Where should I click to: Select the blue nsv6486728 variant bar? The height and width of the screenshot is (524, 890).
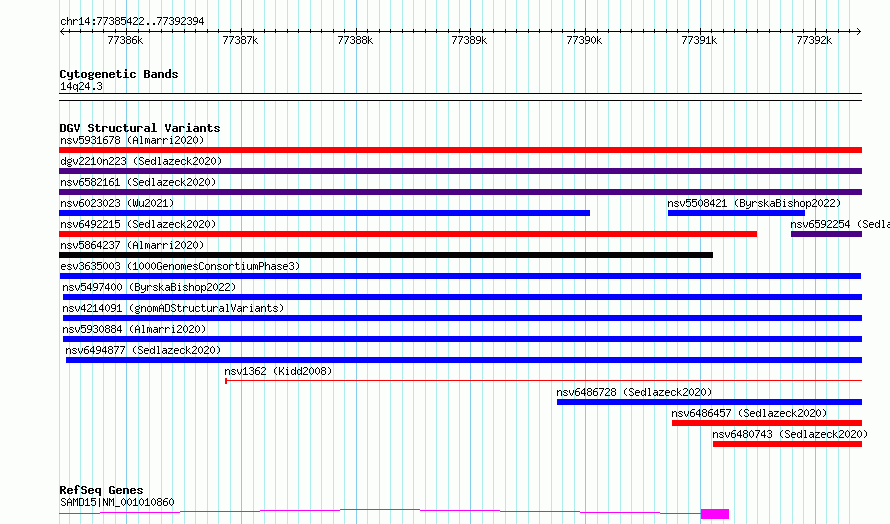(709, 402)
